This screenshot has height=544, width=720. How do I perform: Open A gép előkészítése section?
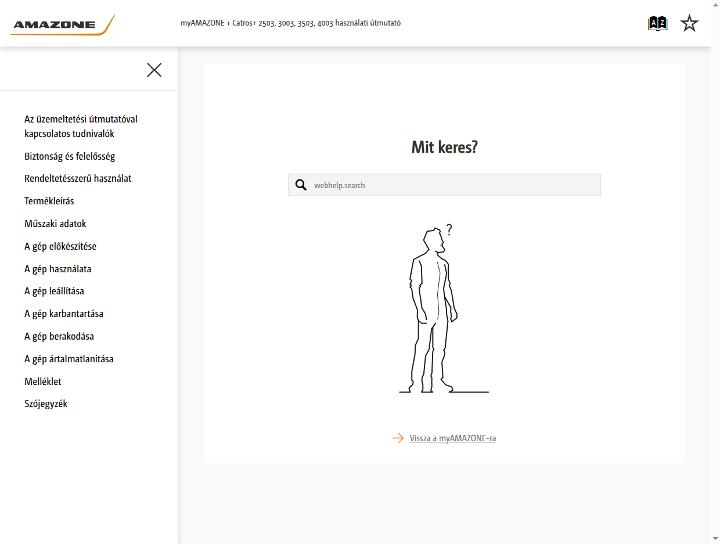(60, 246)
